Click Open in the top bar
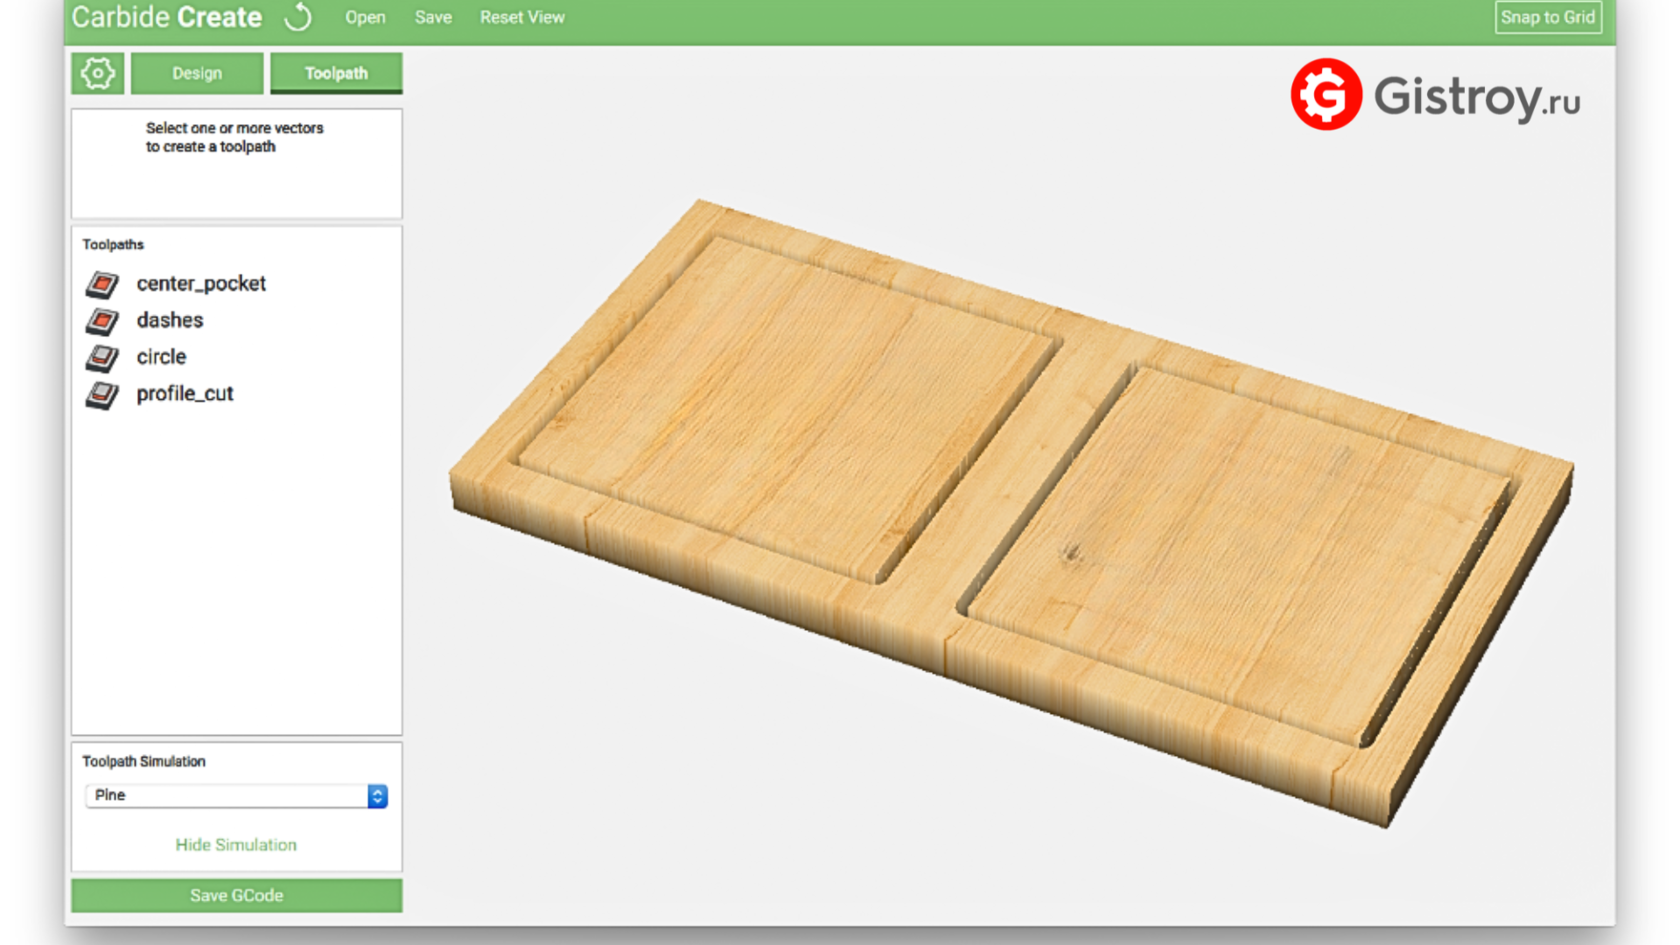The height and width of the screenshot is (945, 1680). [x=365, y=17]
